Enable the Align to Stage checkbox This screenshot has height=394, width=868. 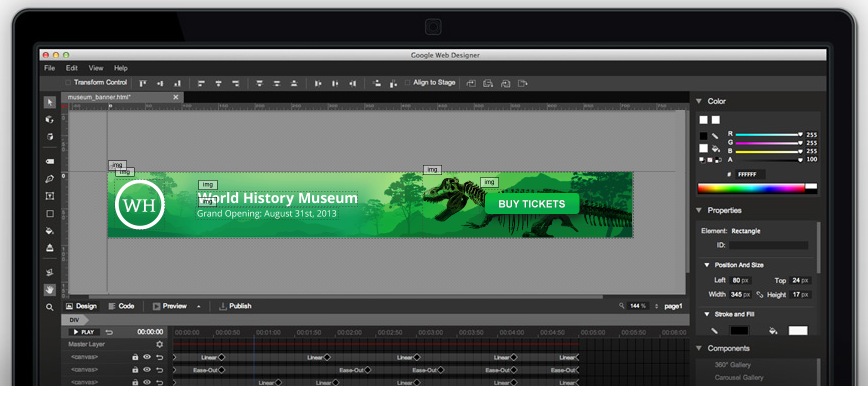pyautogui.click(x=407, y=82)
